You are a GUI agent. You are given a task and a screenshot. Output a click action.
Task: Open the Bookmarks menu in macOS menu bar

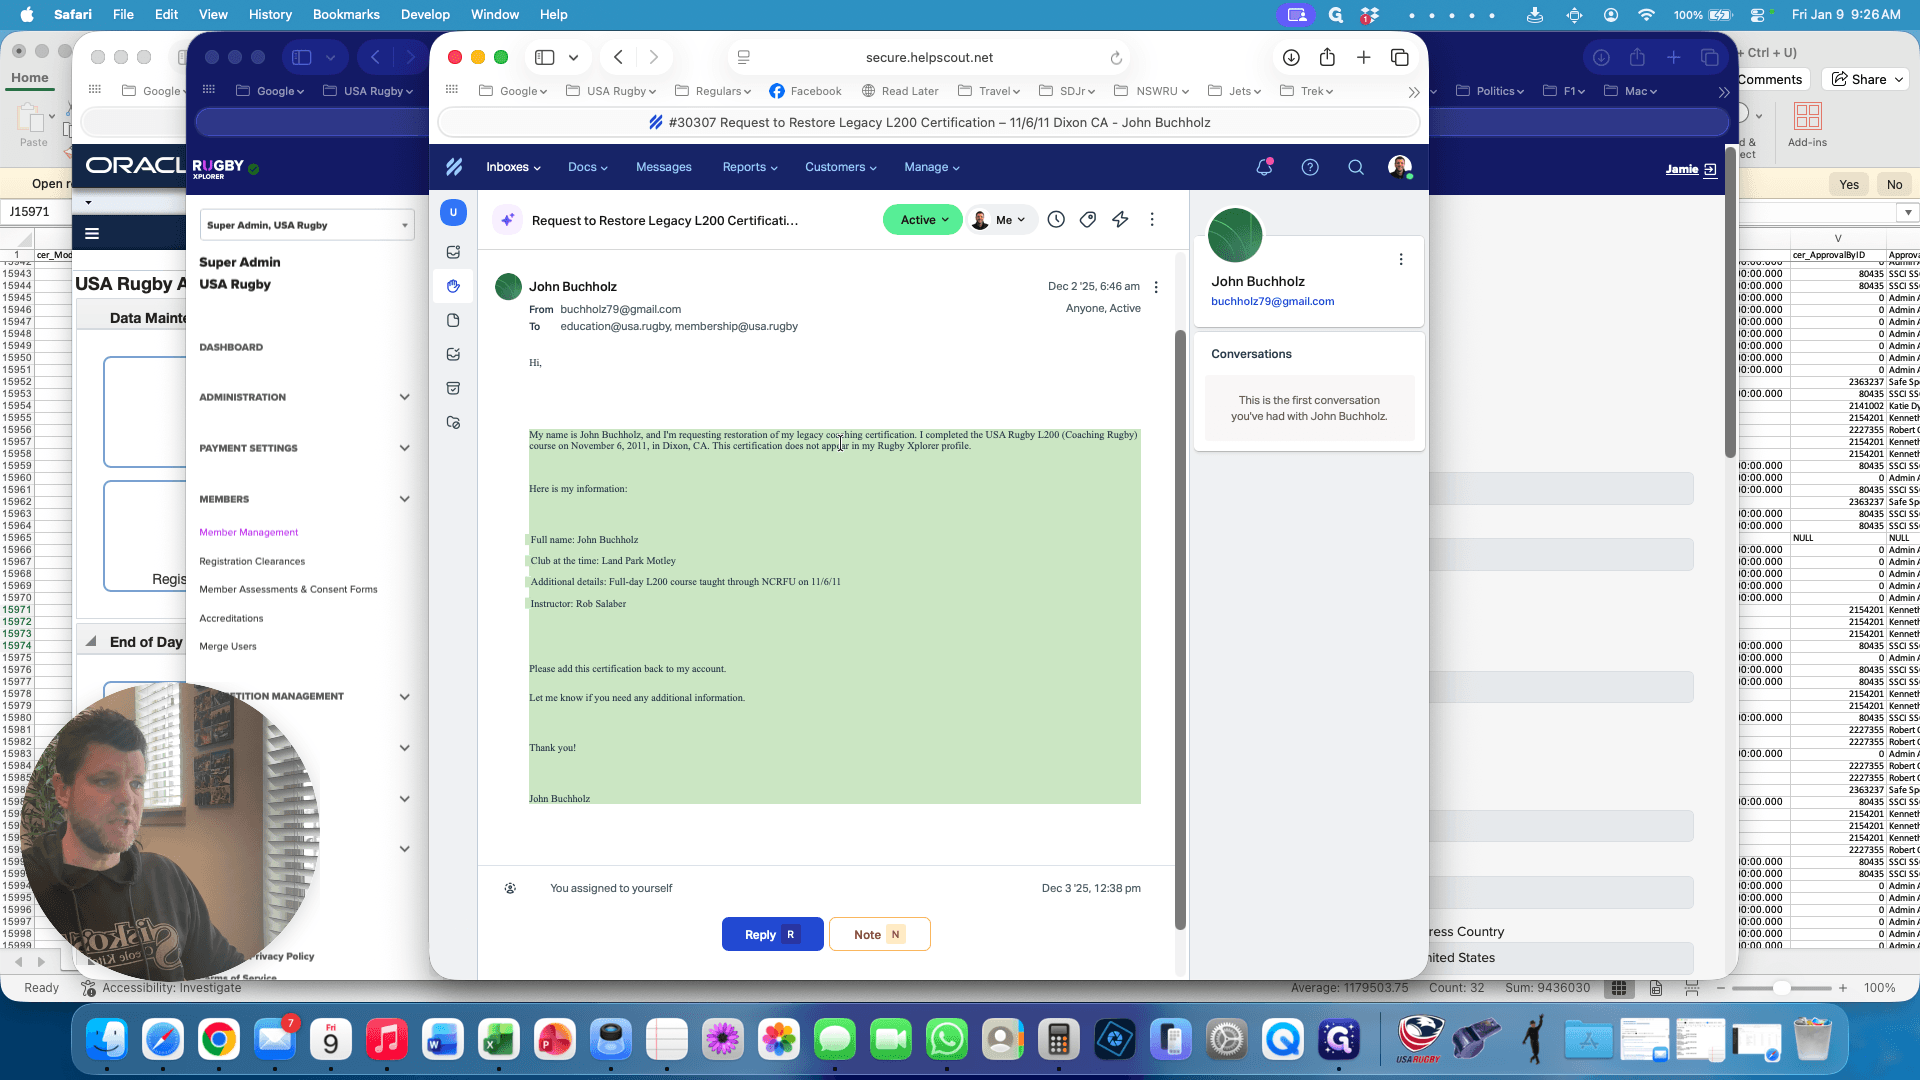pos(346,14)
